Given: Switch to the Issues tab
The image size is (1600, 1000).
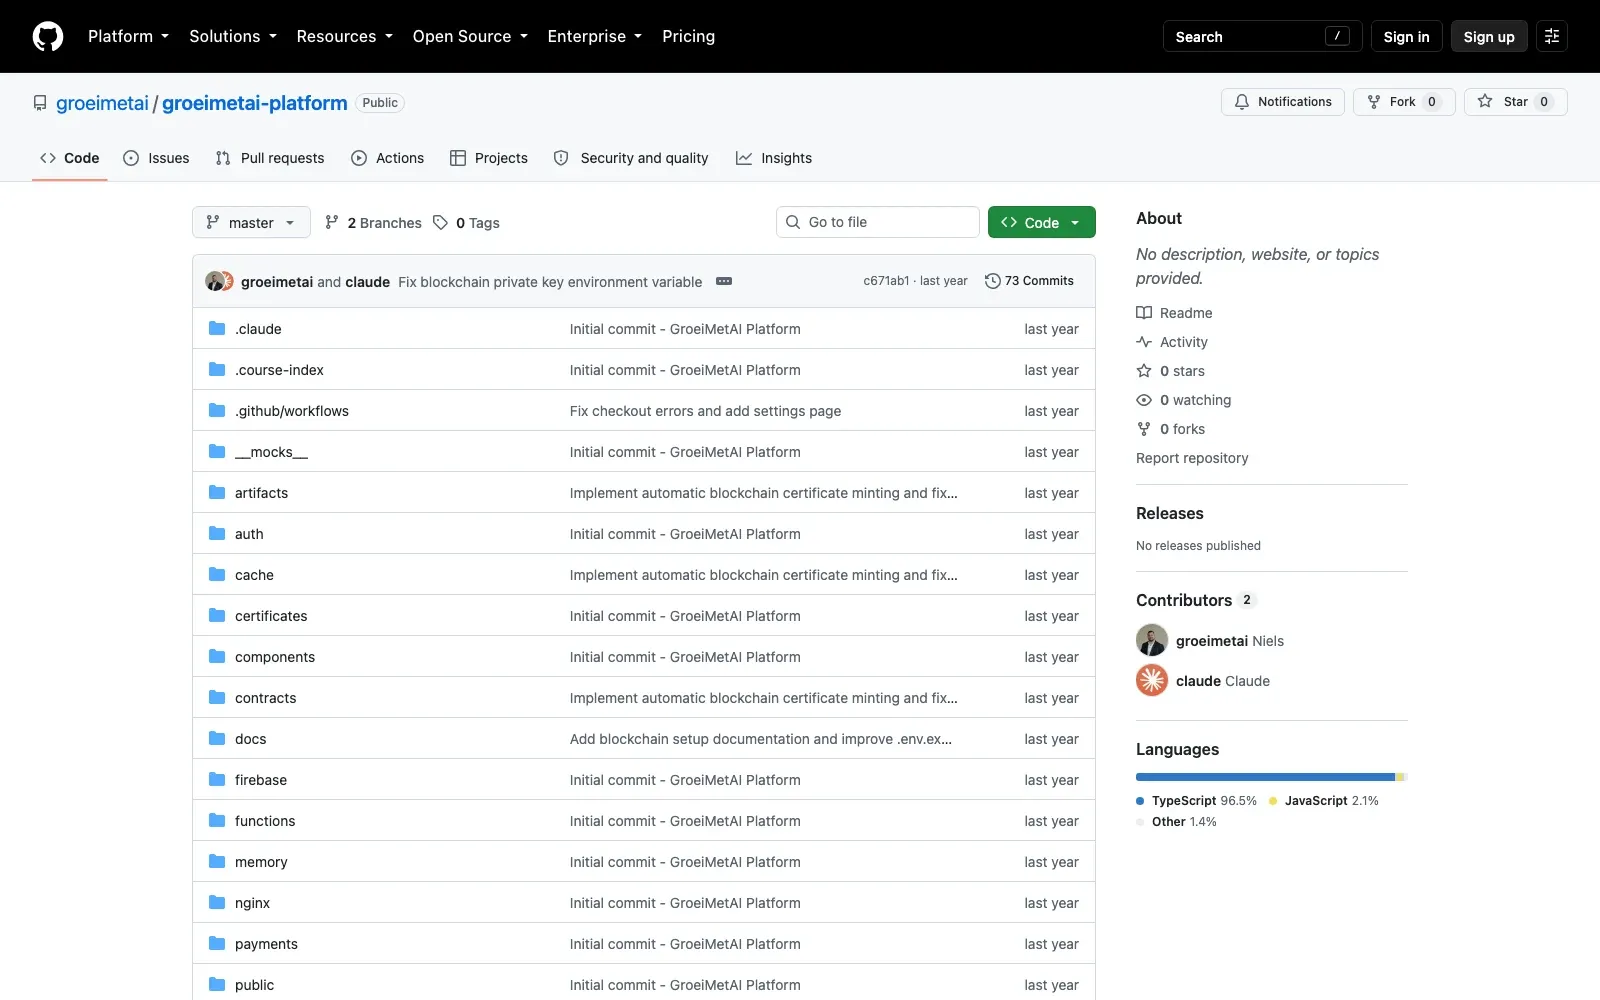Looking at the screenshot, I should tap(156, 158).
